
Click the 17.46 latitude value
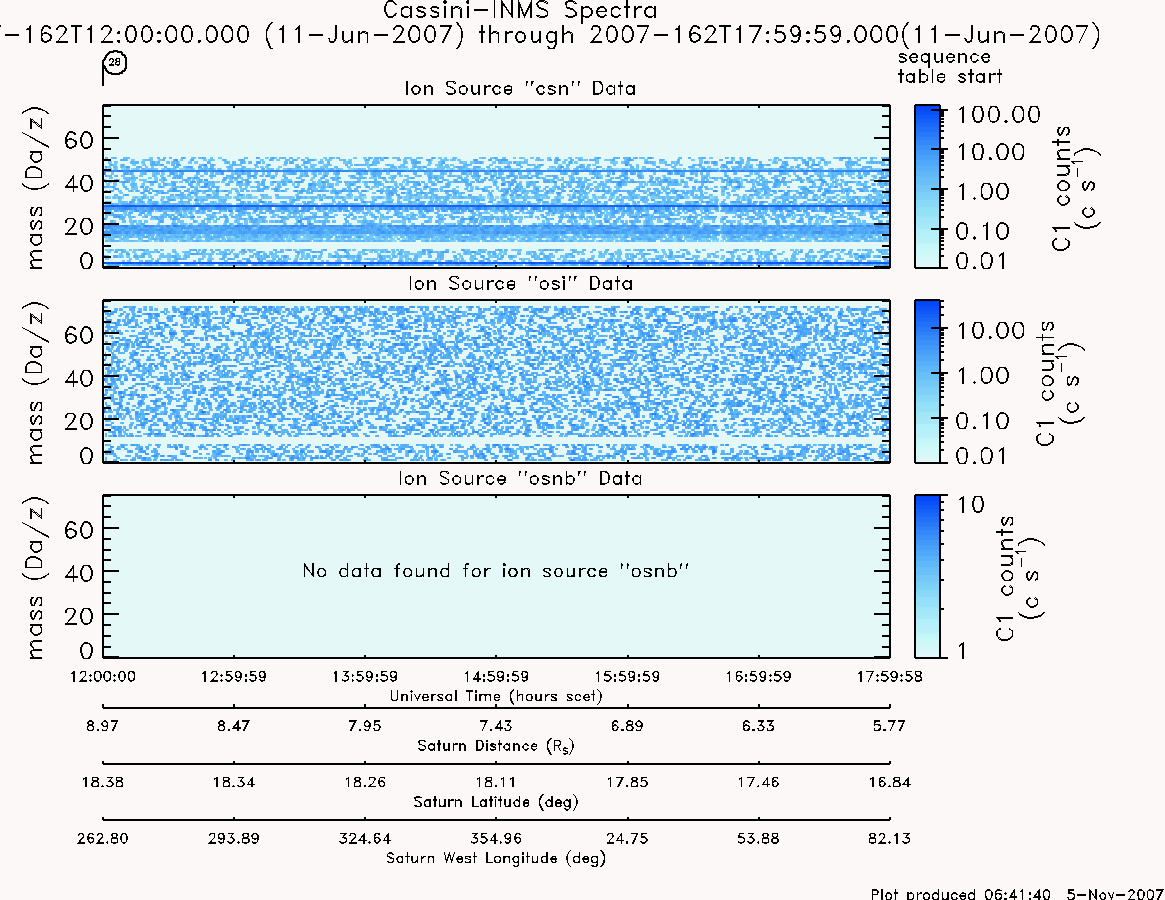coord(758,783)
